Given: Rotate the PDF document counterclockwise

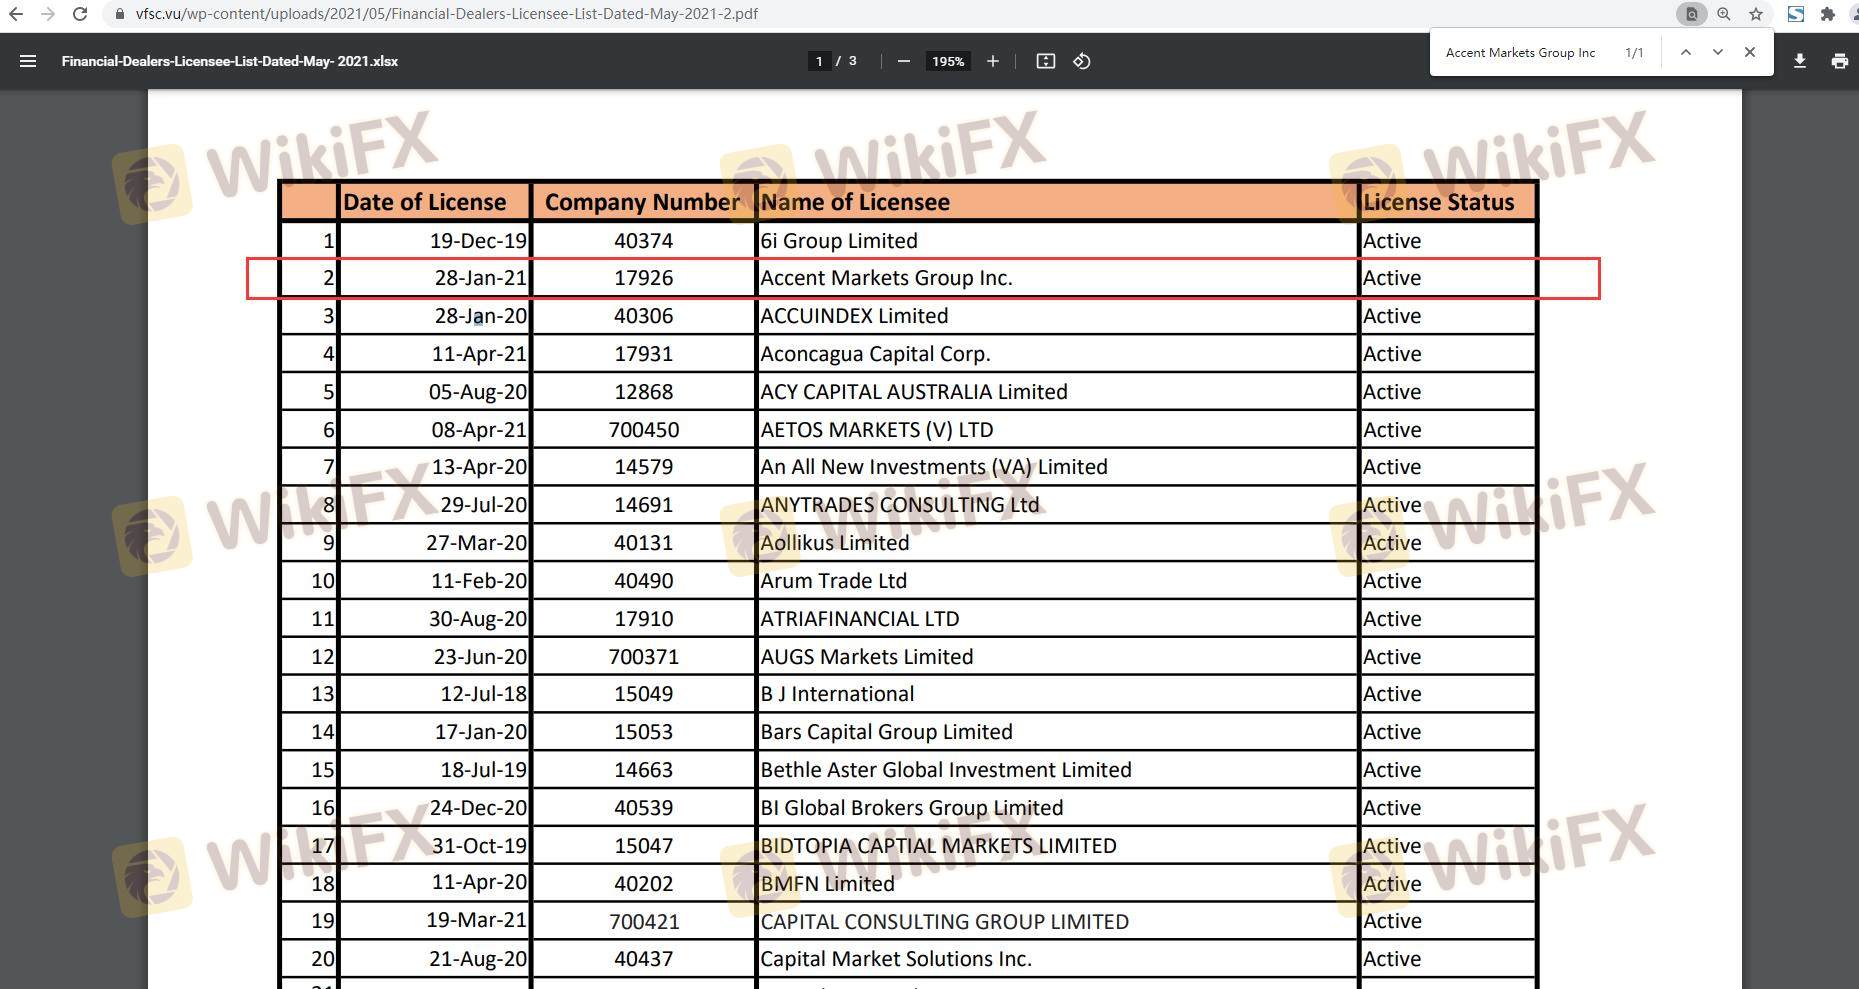Looking at the screenshot, I should tap(1082, 61).
